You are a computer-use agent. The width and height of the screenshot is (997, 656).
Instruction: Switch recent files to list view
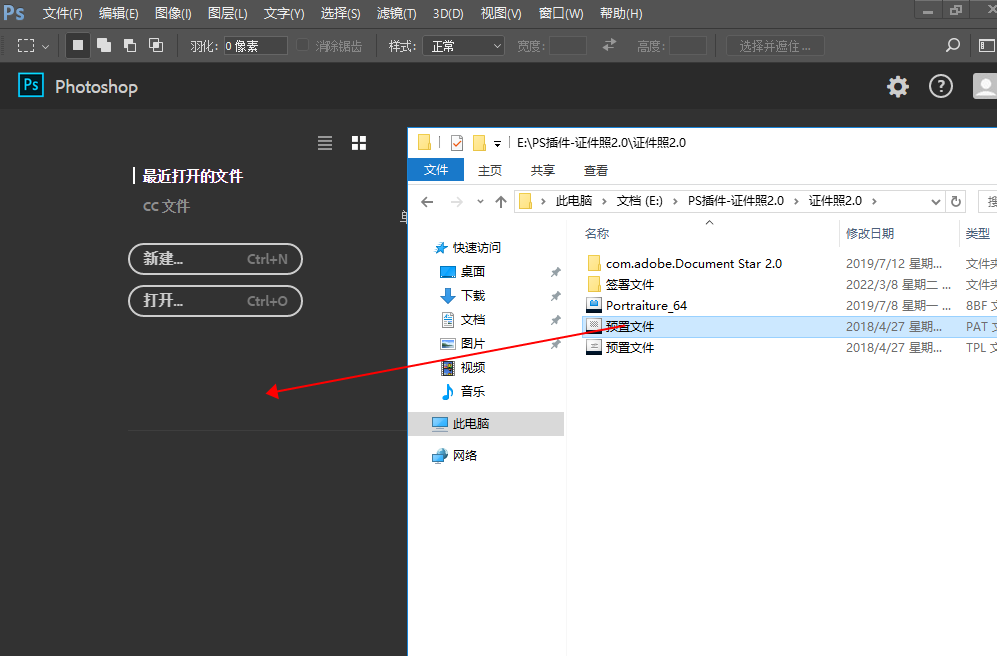pos(325,143)
